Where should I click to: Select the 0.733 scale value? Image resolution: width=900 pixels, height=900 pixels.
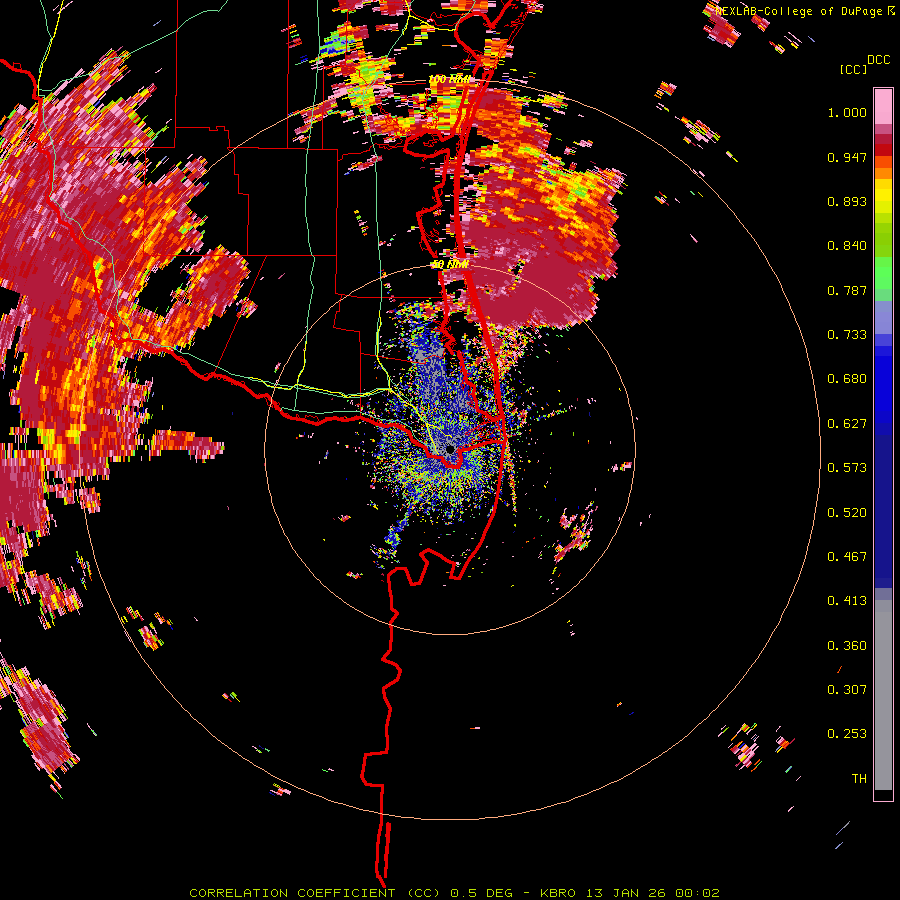click(847, 335)
